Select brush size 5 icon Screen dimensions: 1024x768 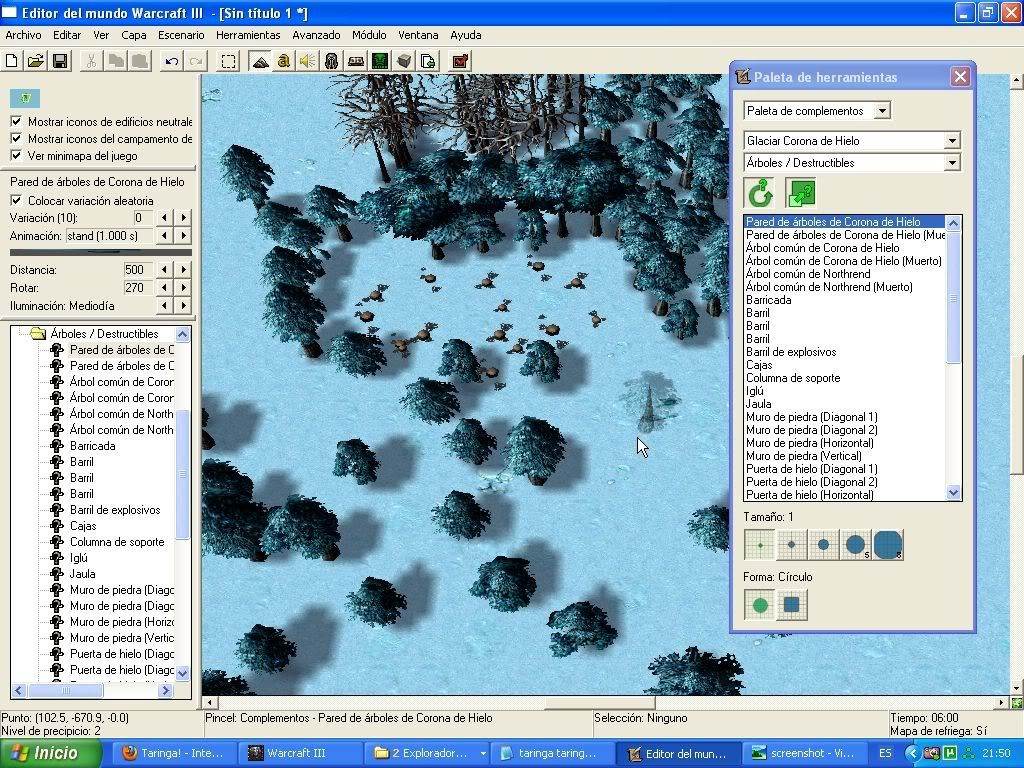pos(856,545)
